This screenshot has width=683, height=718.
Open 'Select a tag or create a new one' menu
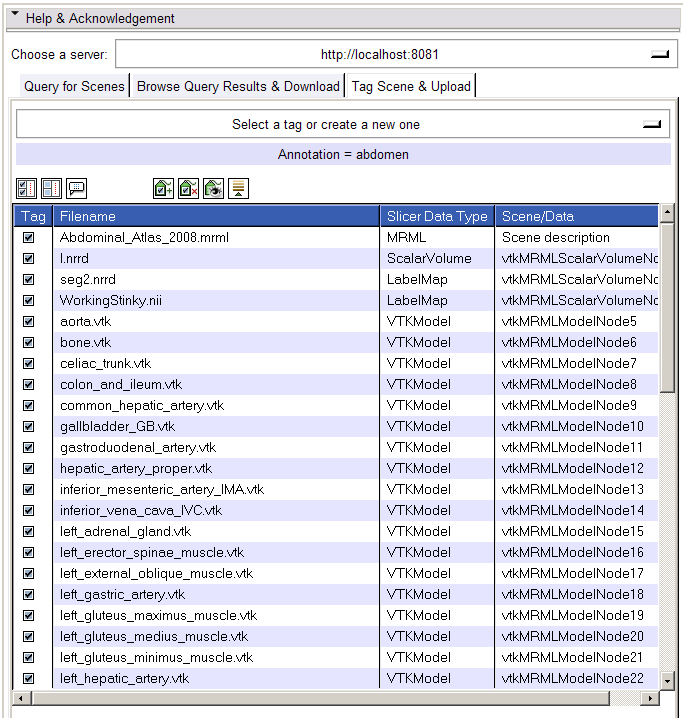[x=651, y=125]
